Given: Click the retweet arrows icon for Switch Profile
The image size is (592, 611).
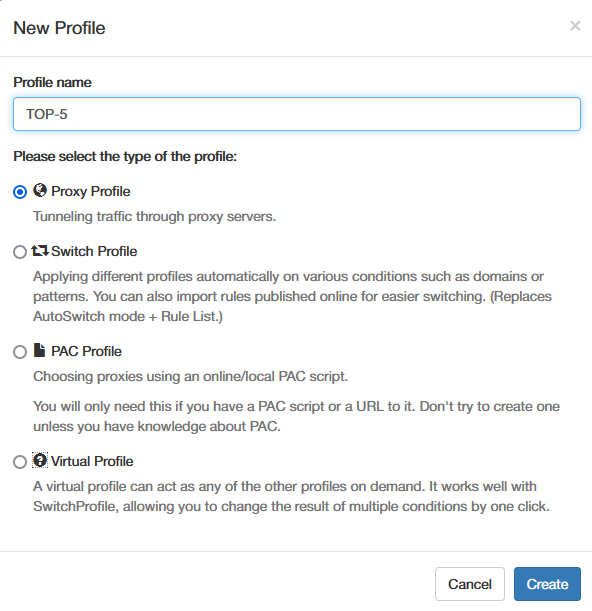Looking at the screenshot, I should coord(40,251).
